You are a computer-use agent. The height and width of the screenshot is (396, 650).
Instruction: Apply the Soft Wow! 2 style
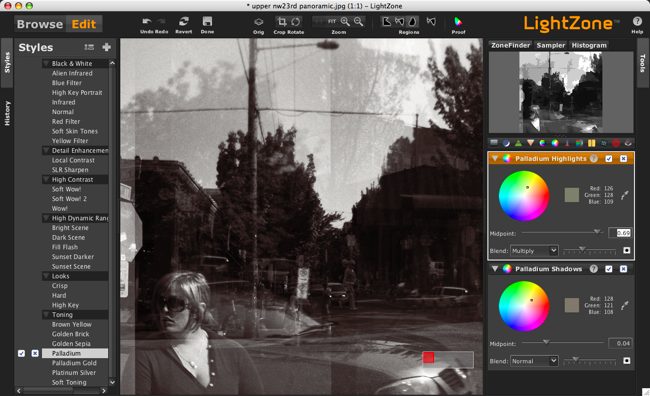click(69, 199)
